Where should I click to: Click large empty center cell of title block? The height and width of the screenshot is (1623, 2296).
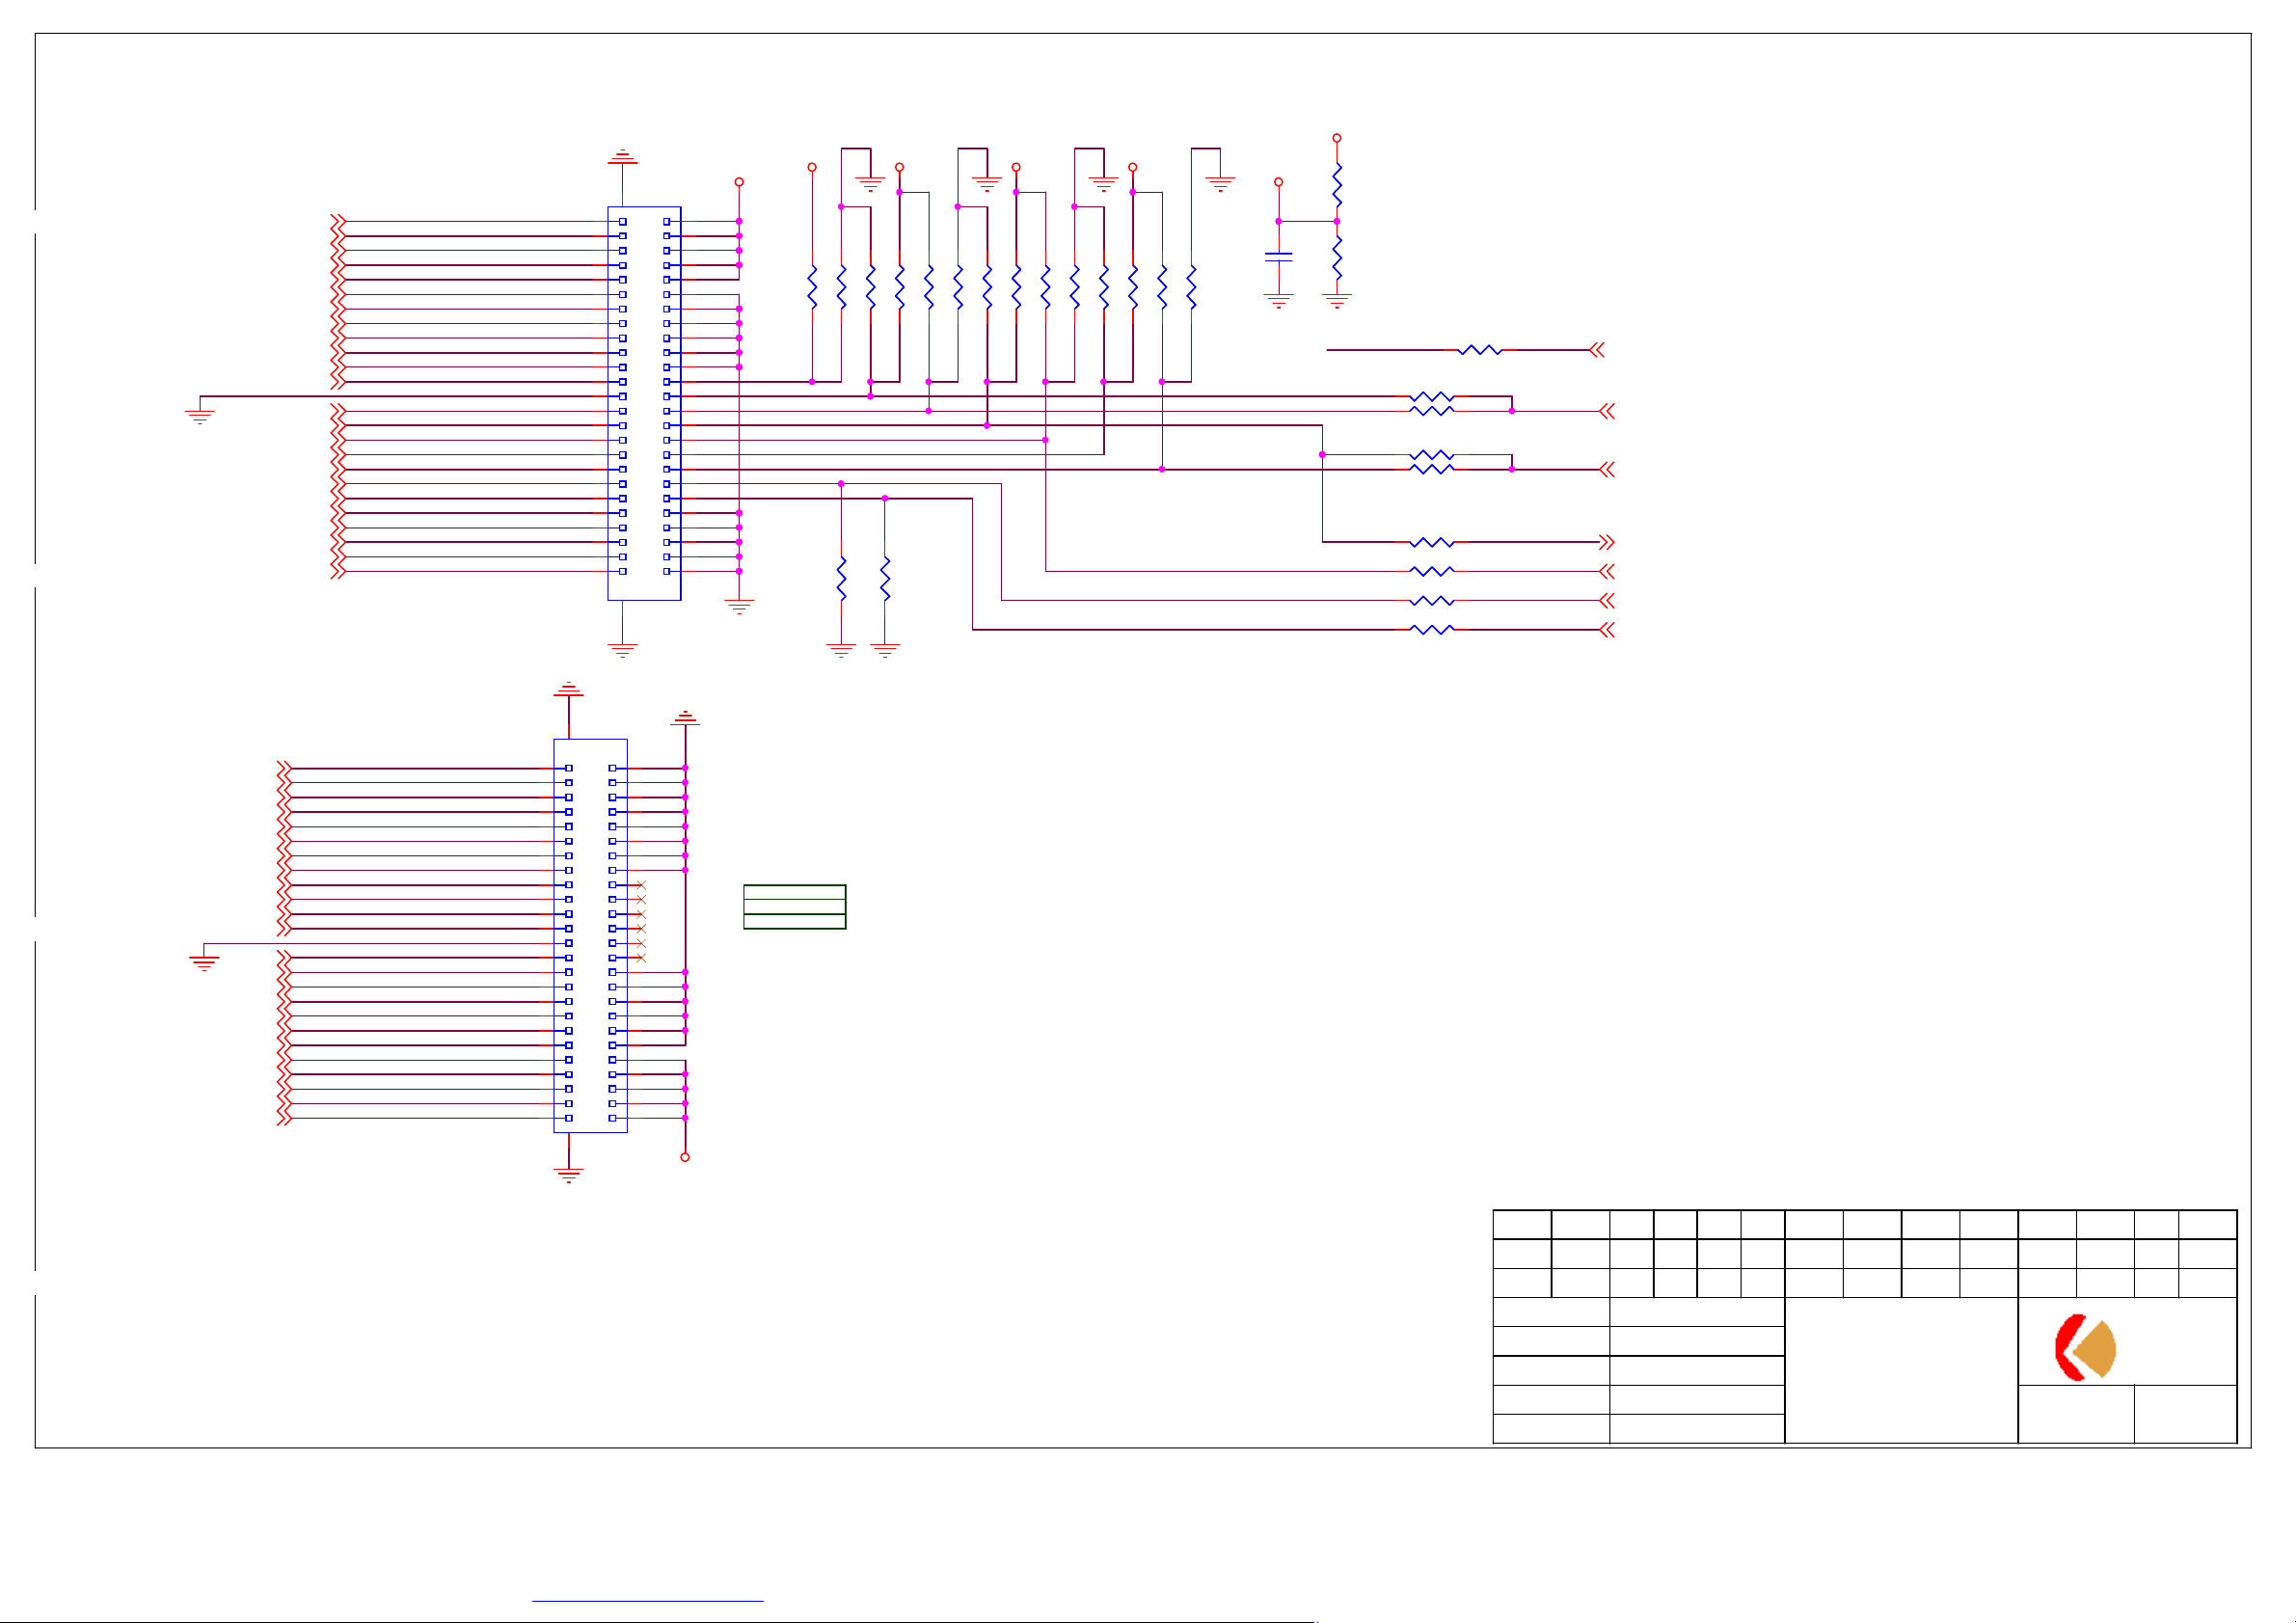click(x=1900, y=1370)
